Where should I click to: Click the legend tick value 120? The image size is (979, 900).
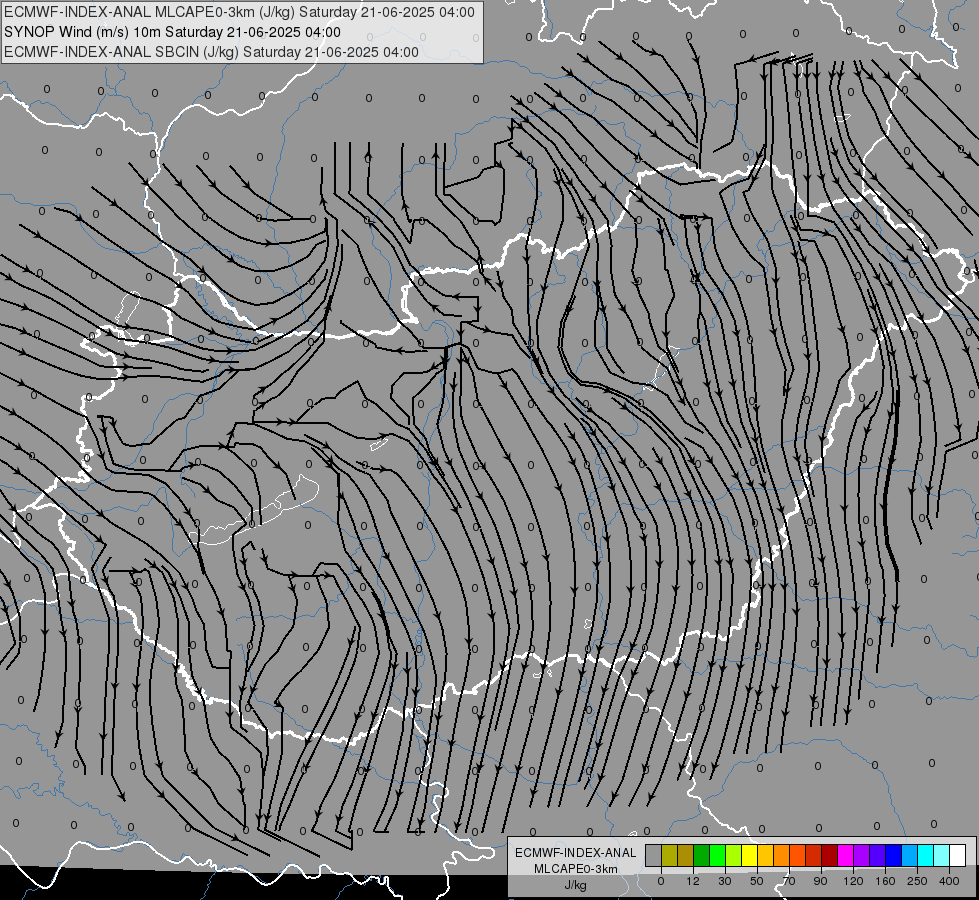[x=854, y=881]
